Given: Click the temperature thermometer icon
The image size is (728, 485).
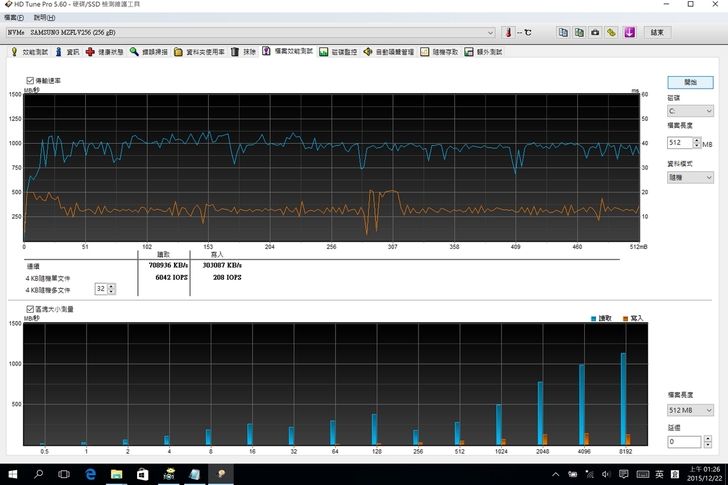Looking at the screenshot, I should click(x=508, y=32).
